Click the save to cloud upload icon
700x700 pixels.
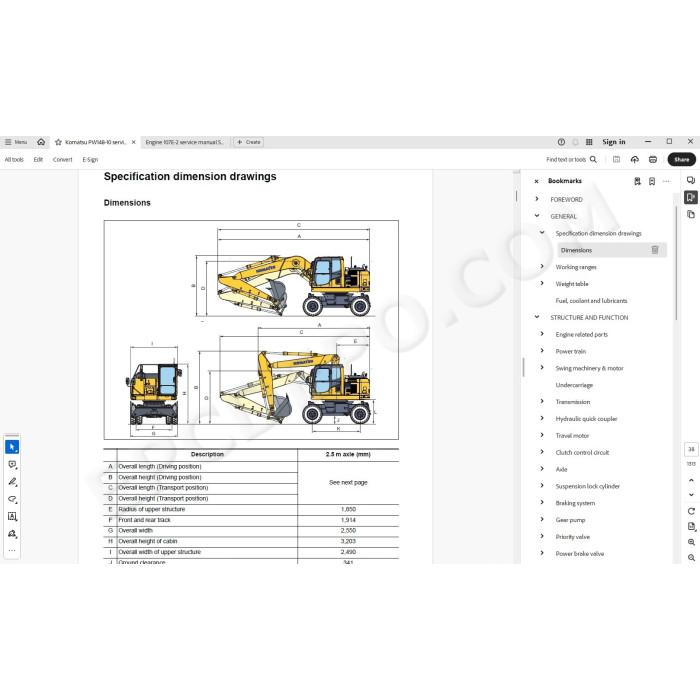pos(634,159)
